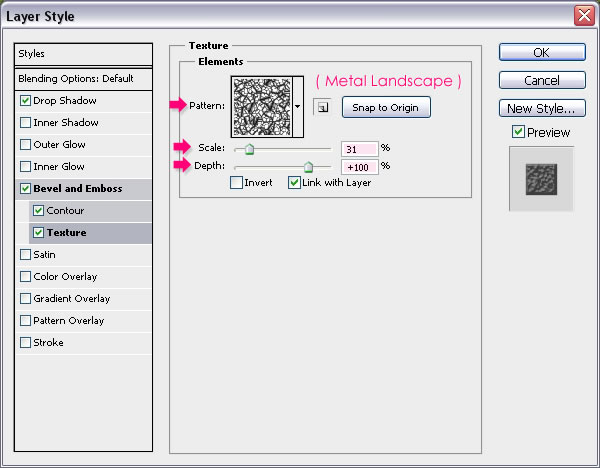This screenshot has height=468, width=600.
Task: Select the Drop Shadow label
Action: [x=65, y=101]
